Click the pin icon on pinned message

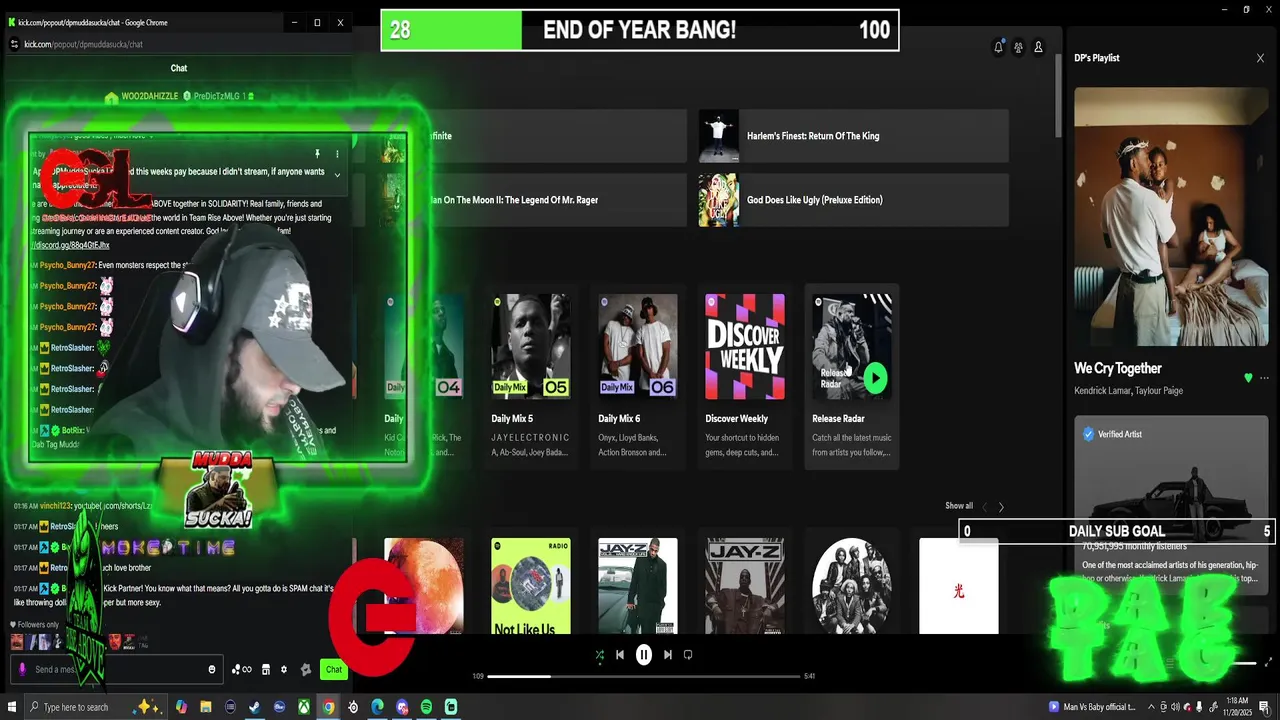(317, 154)
